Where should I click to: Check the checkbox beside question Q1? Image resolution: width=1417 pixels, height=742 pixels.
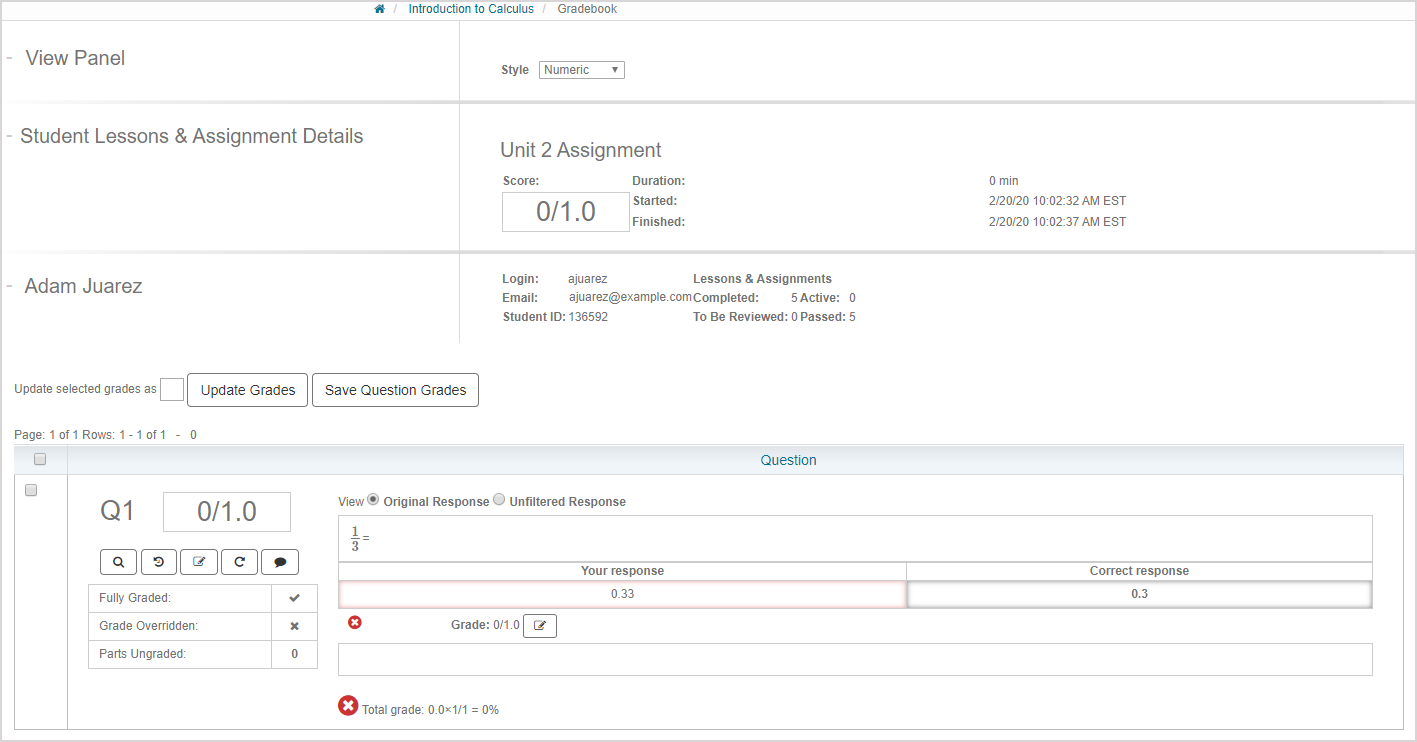click(31, 490)
